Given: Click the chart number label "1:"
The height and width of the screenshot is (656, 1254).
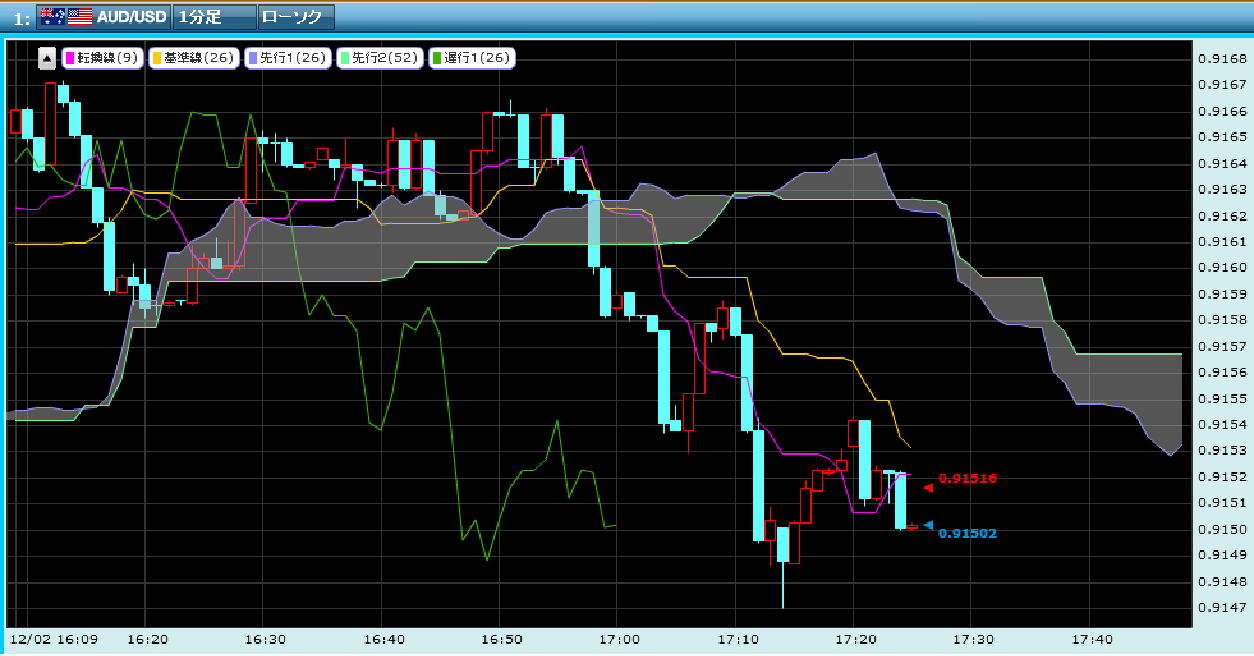Looking at the screenshot, I should coord(22,19).
